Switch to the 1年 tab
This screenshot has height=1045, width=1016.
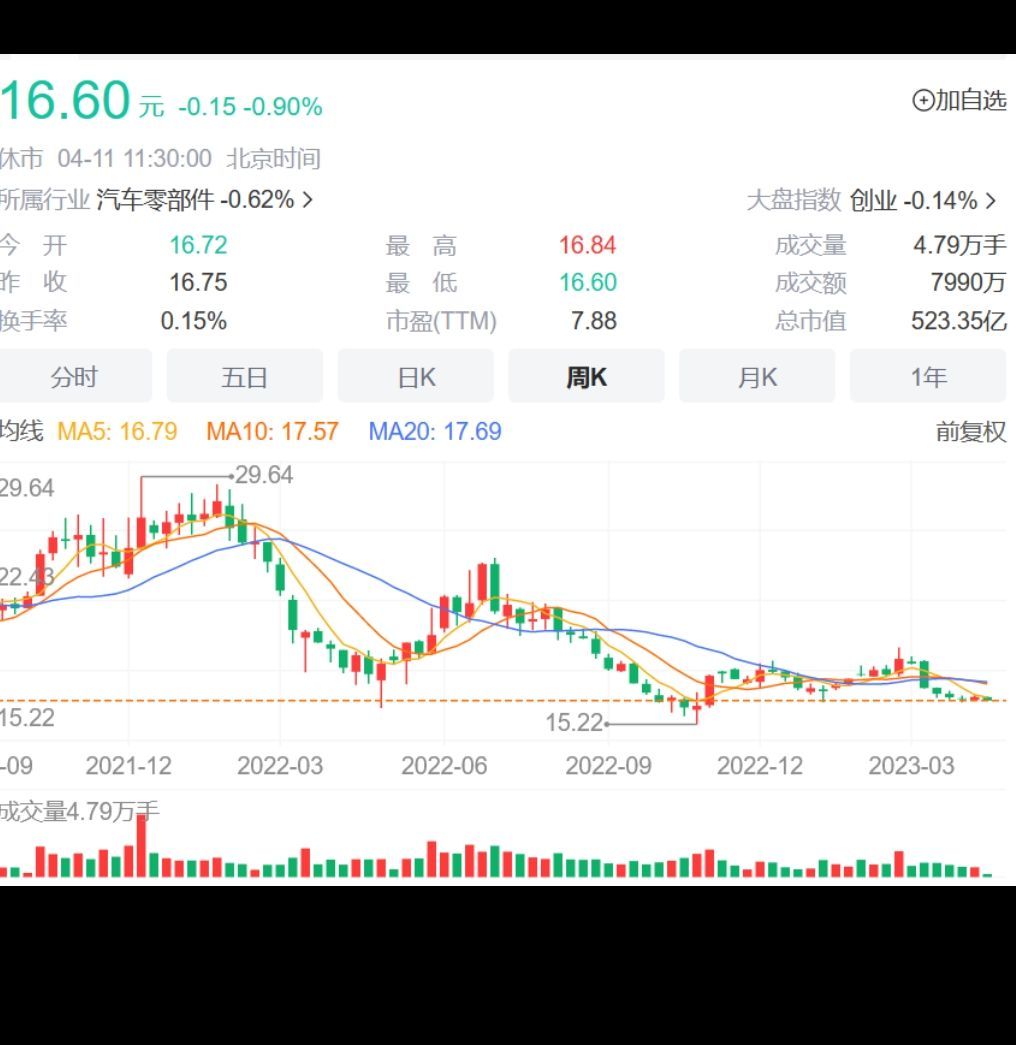928,377
